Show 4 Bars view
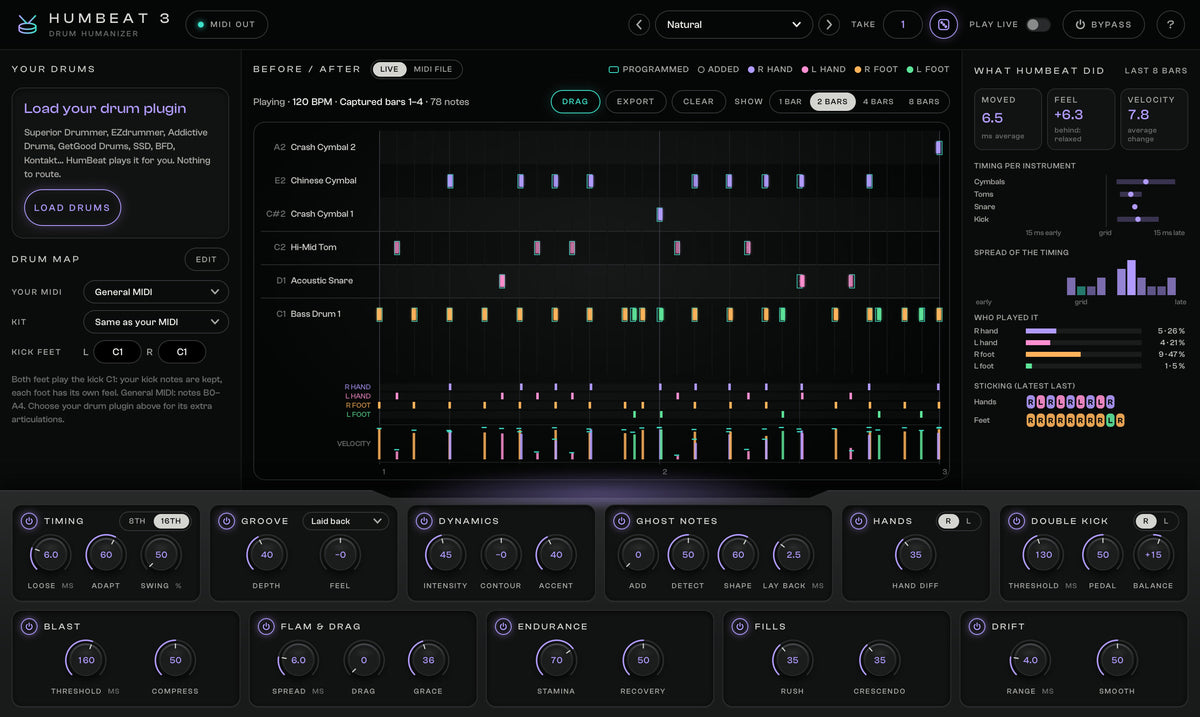1200x717 pixels. tap(878, 101)
